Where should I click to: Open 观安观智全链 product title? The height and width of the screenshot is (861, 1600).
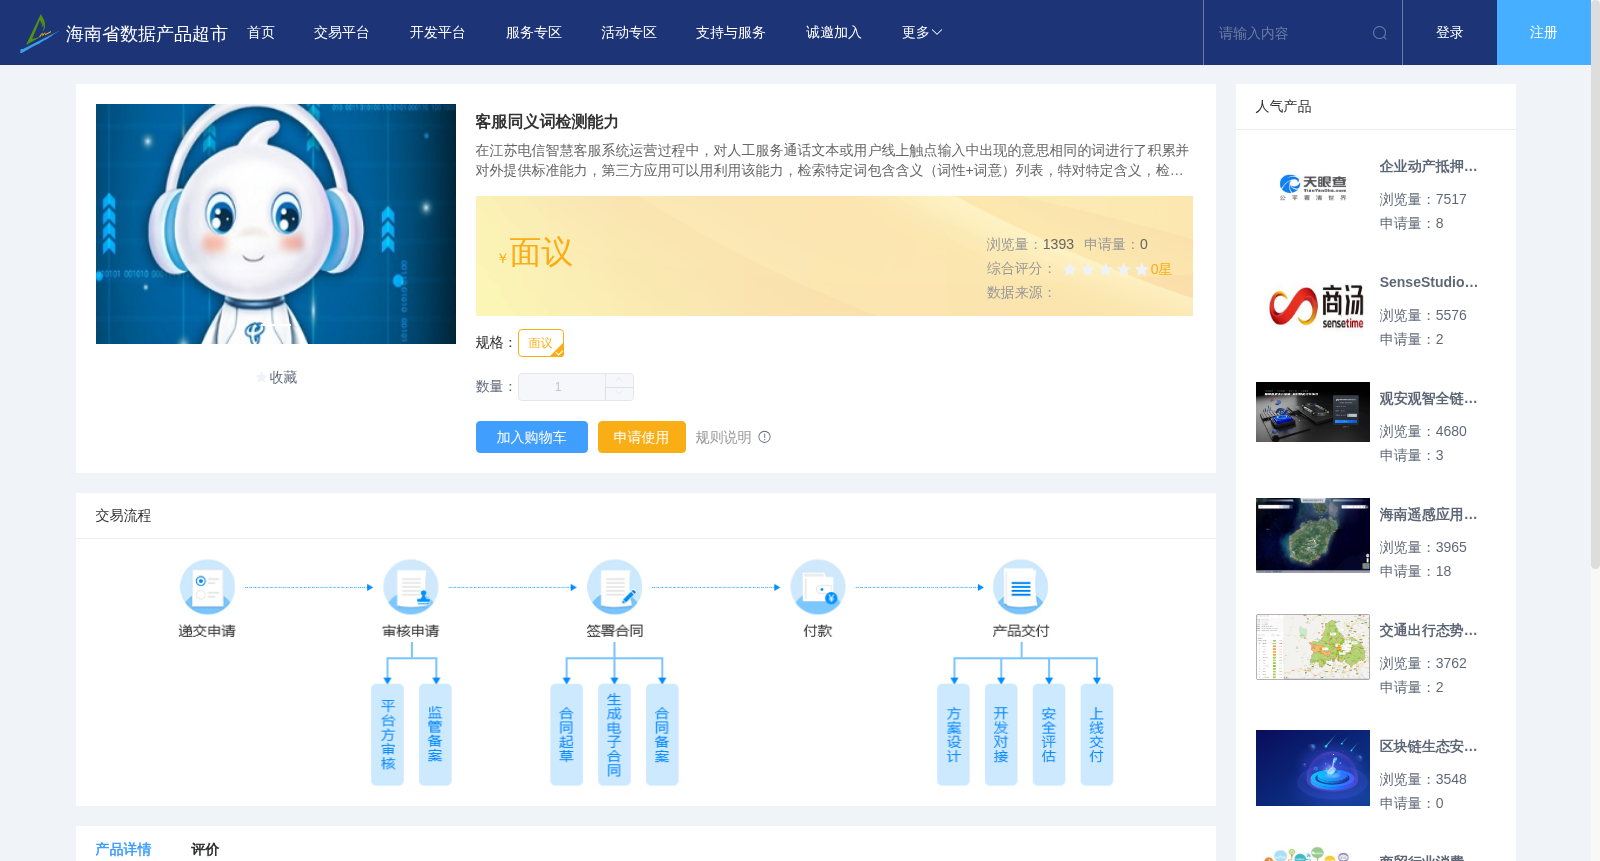pyautogui.click(x=1428, y=399)
